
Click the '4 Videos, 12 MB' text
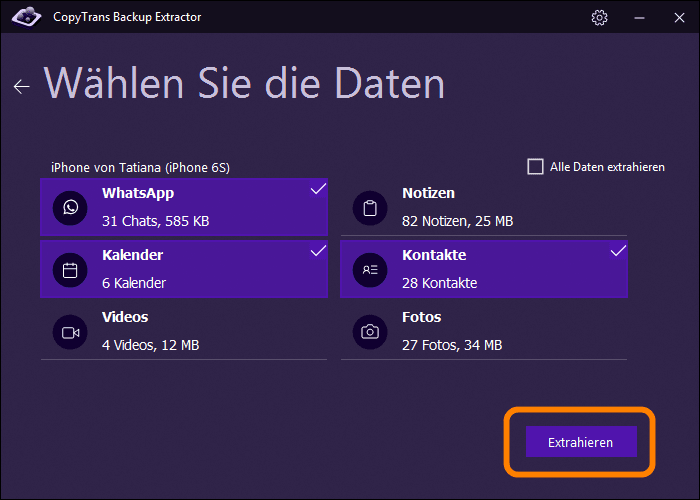(150, 345)
